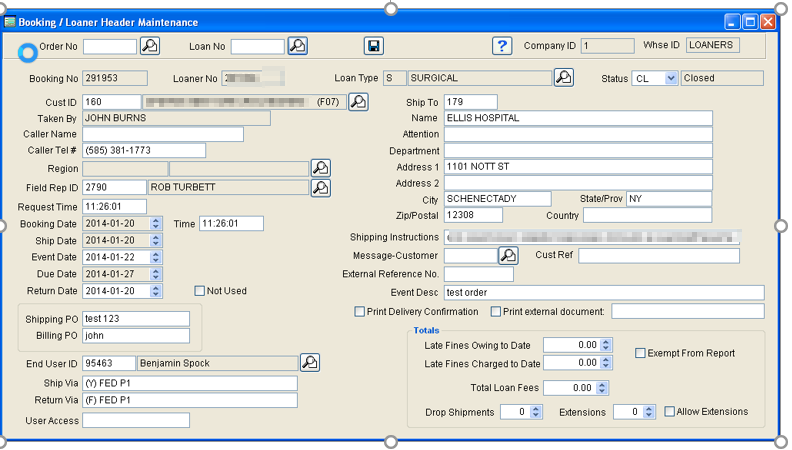
Task: Click the Due Date spinner arrows
Action: [156, 274]
